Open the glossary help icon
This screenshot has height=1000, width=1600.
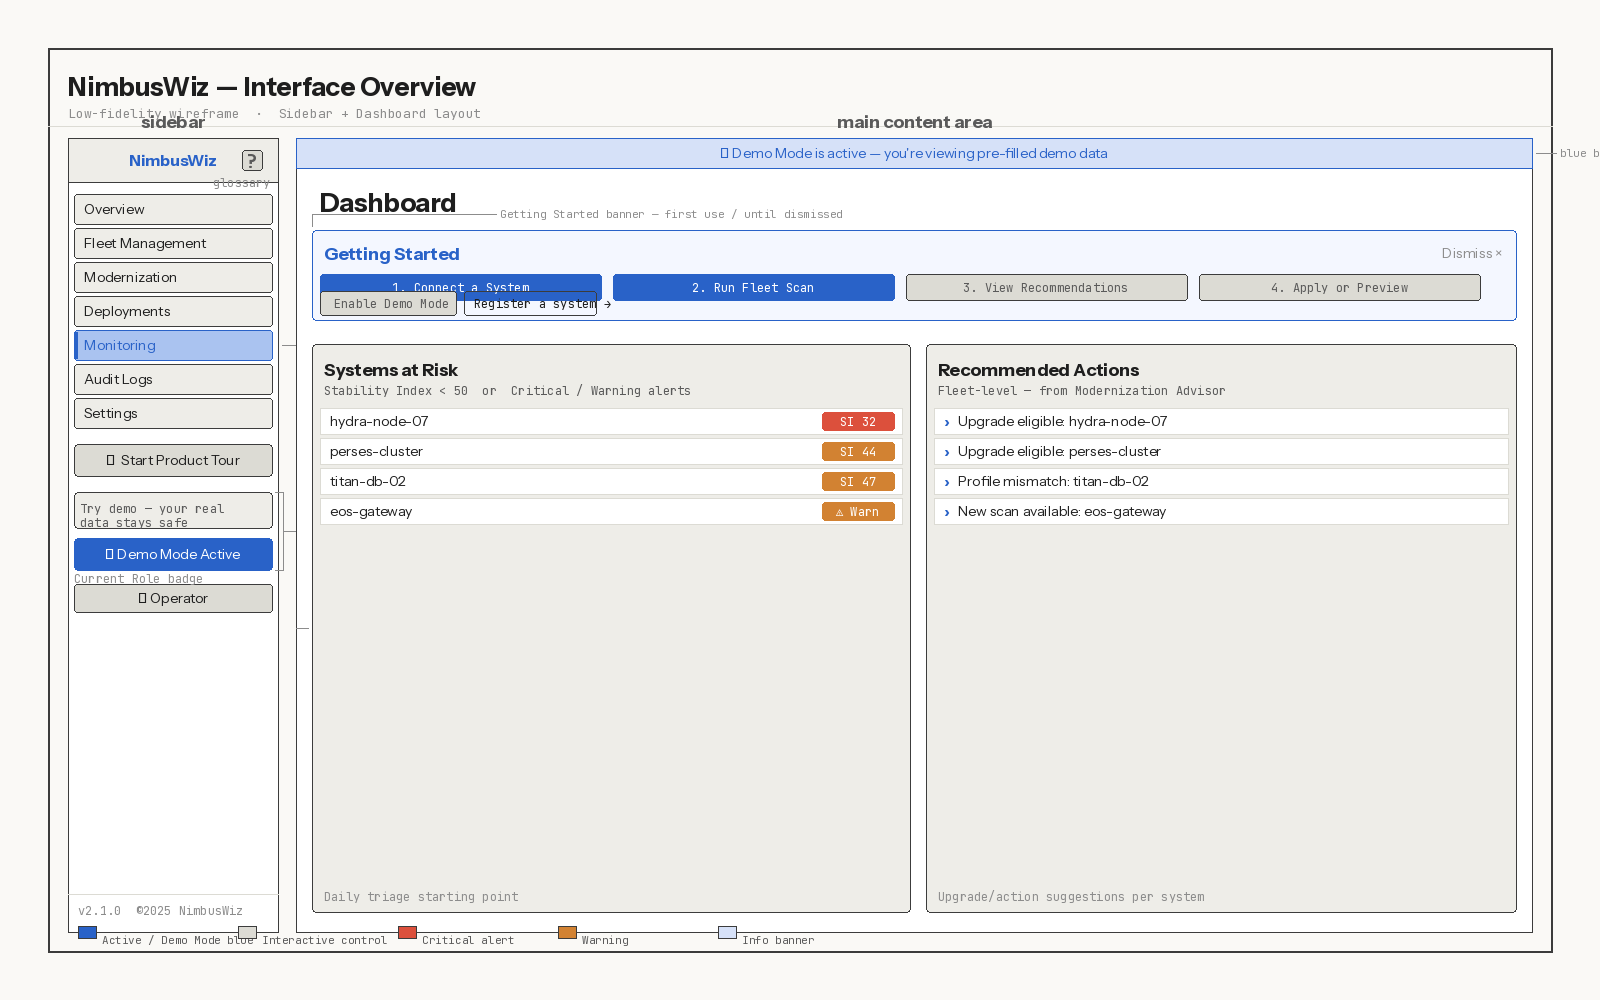(252, 160)
